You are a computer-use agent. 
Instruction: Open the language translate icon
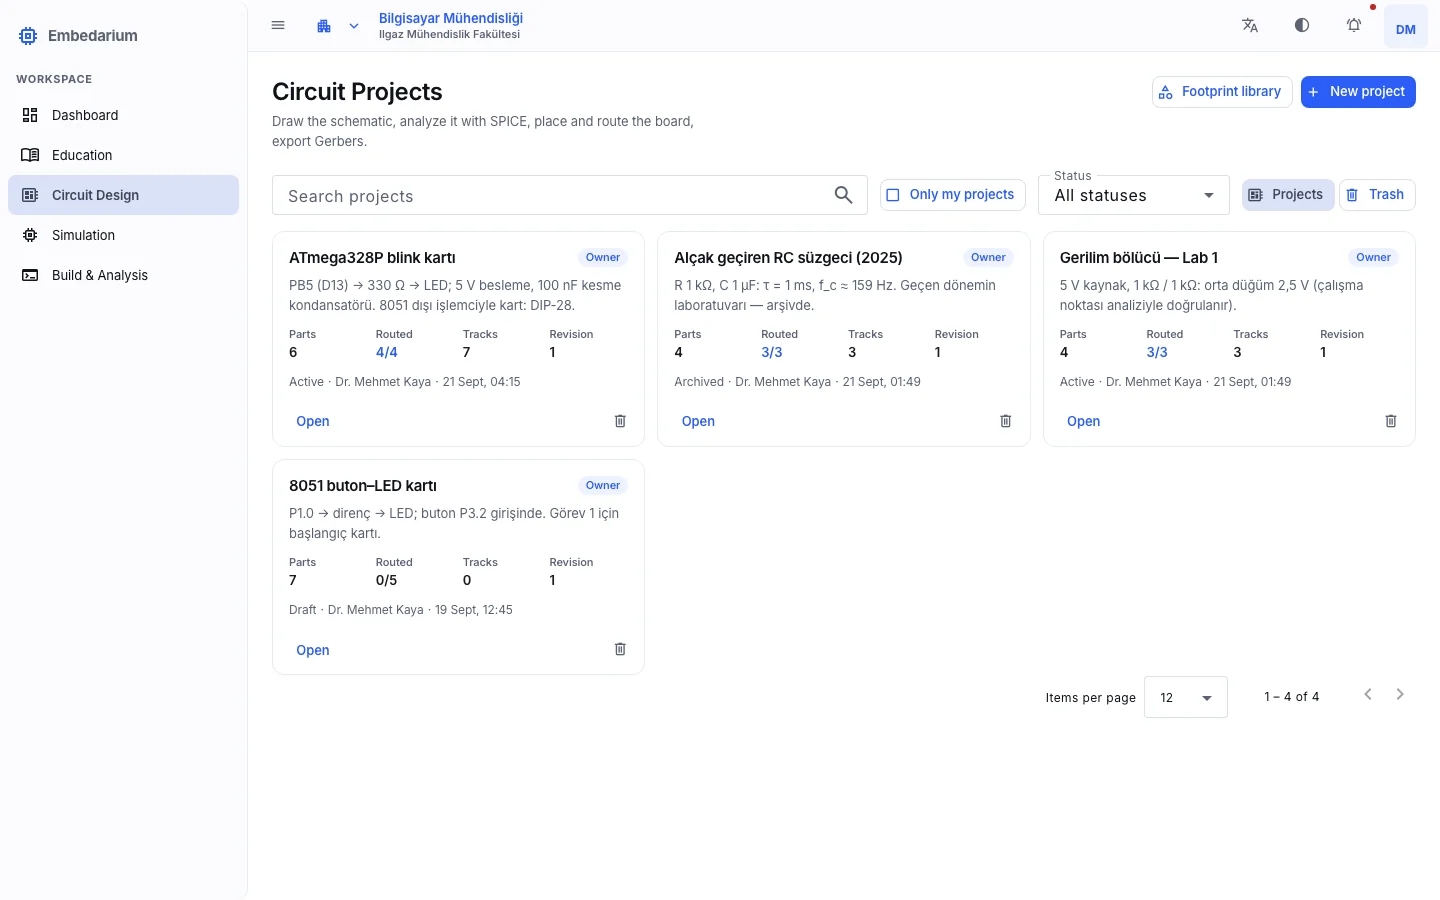(1250, 26)
